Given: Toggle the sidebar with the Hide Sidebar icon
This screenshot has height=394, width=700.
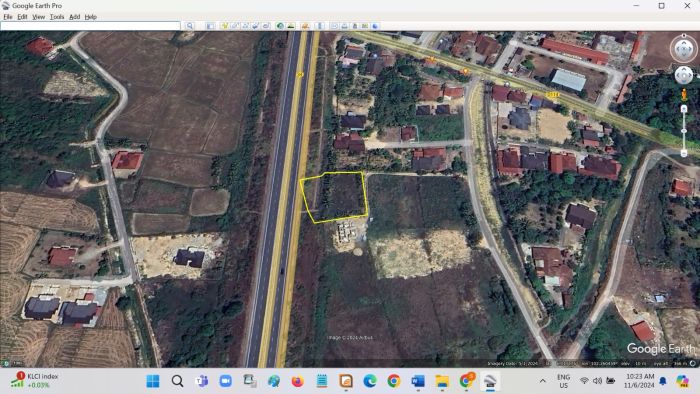Looking at the screenshot, I should tap(210, 26).
